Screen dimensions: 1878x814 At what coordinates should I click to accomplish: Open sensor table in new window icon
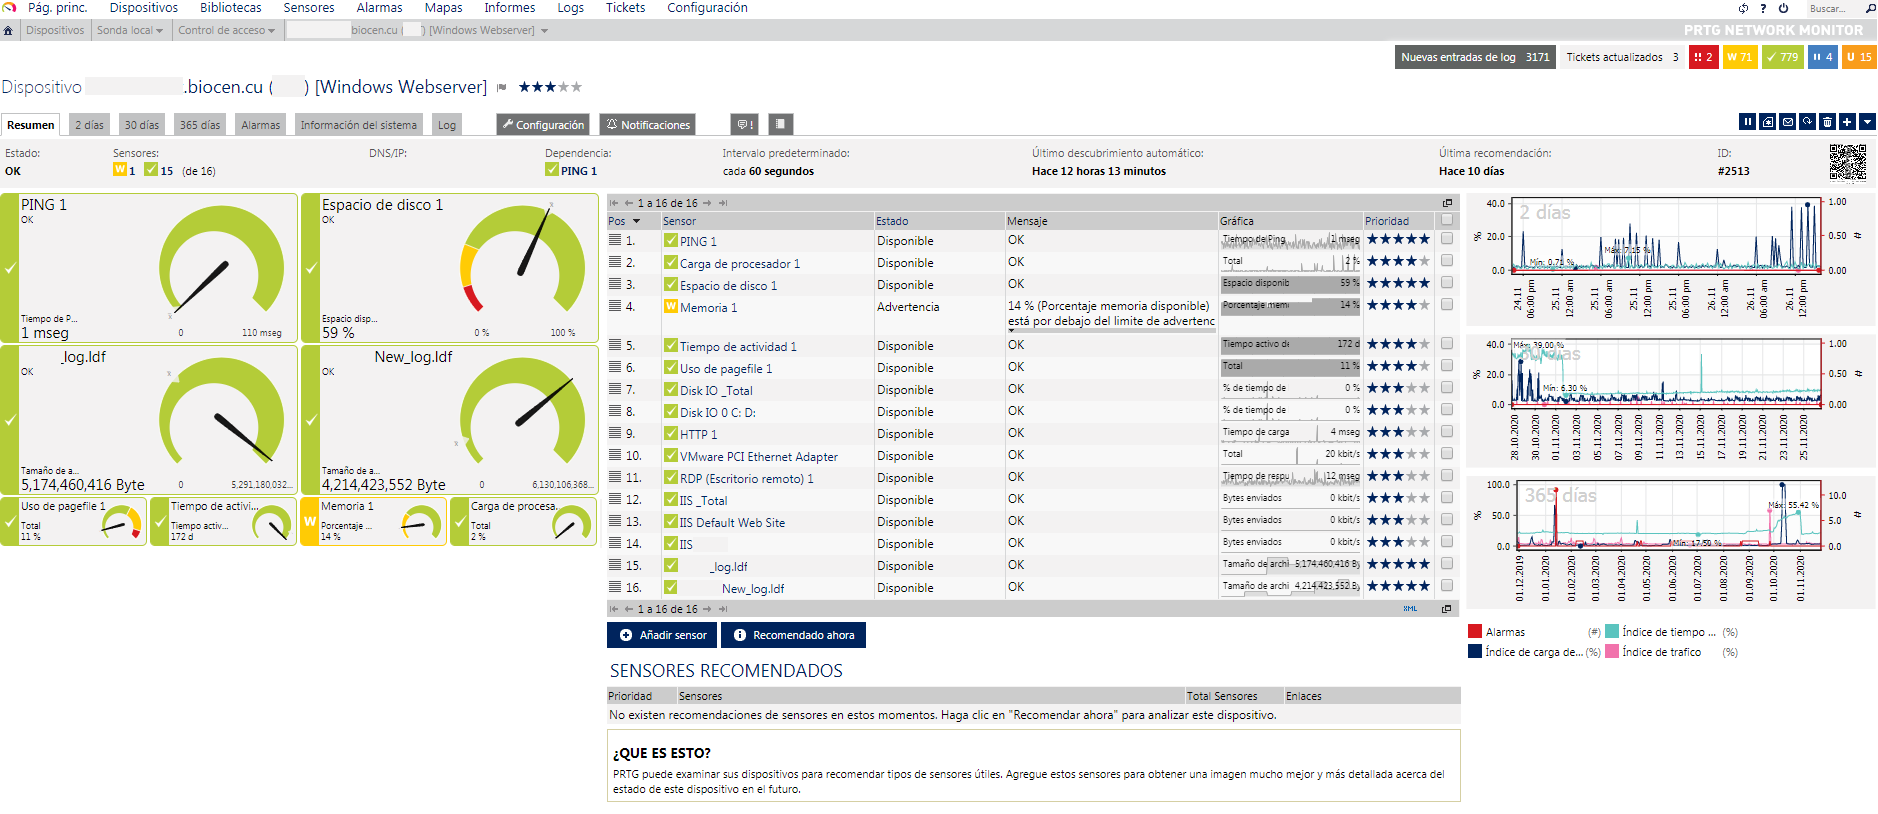pos(1447,203)
